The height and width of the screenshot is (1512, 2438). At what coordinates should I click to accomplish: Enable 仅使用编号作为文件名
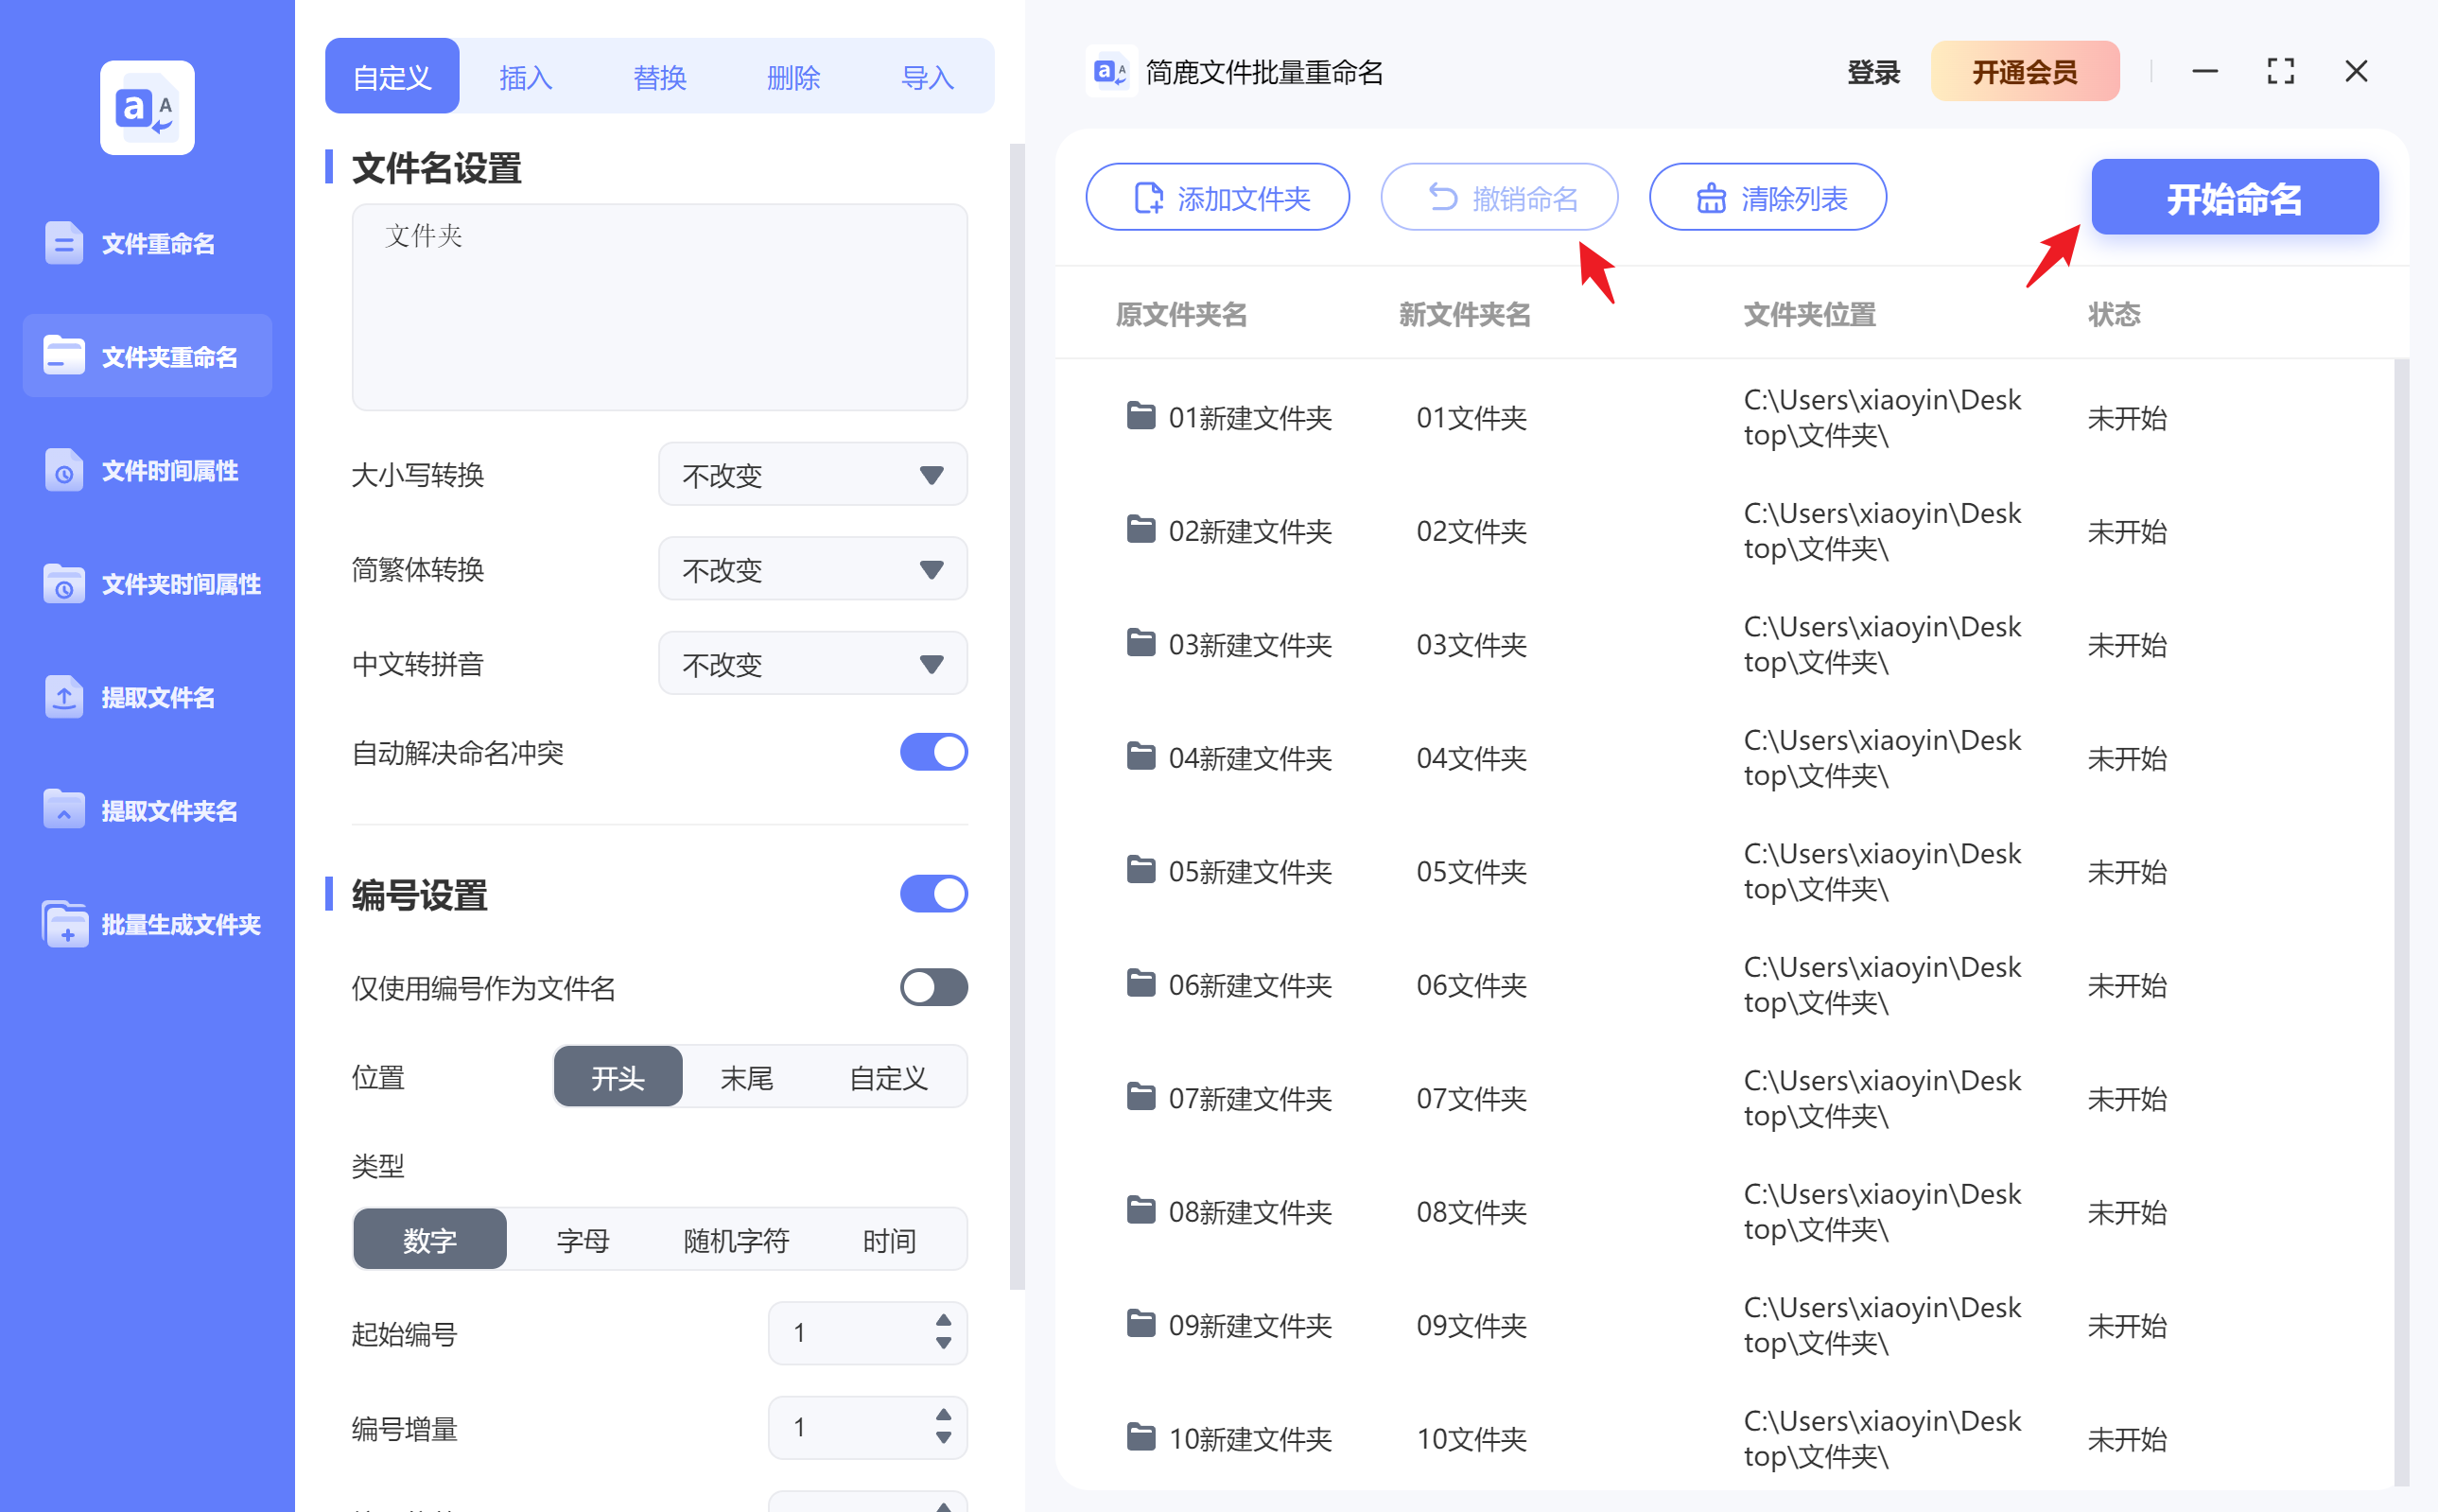tap(933, 988)
